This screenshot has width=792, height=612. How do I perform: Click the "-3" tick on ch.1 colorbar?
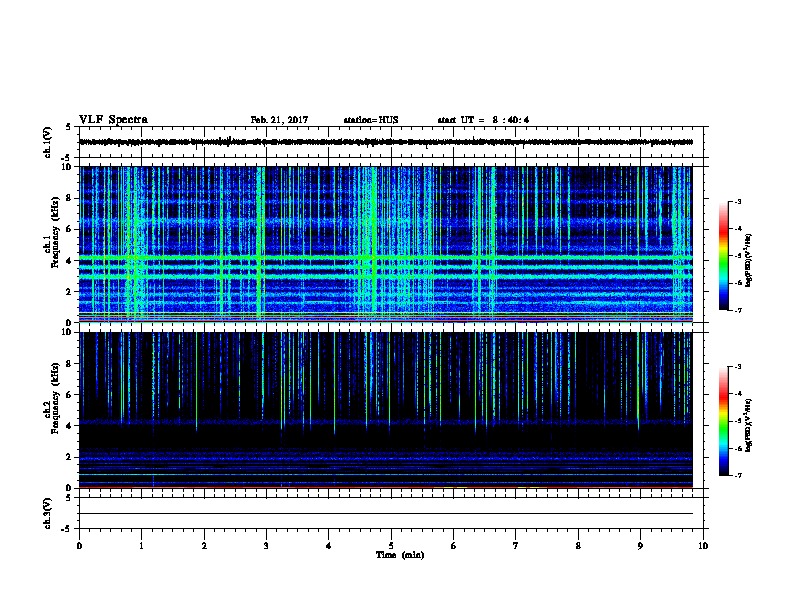click(738, 201)
